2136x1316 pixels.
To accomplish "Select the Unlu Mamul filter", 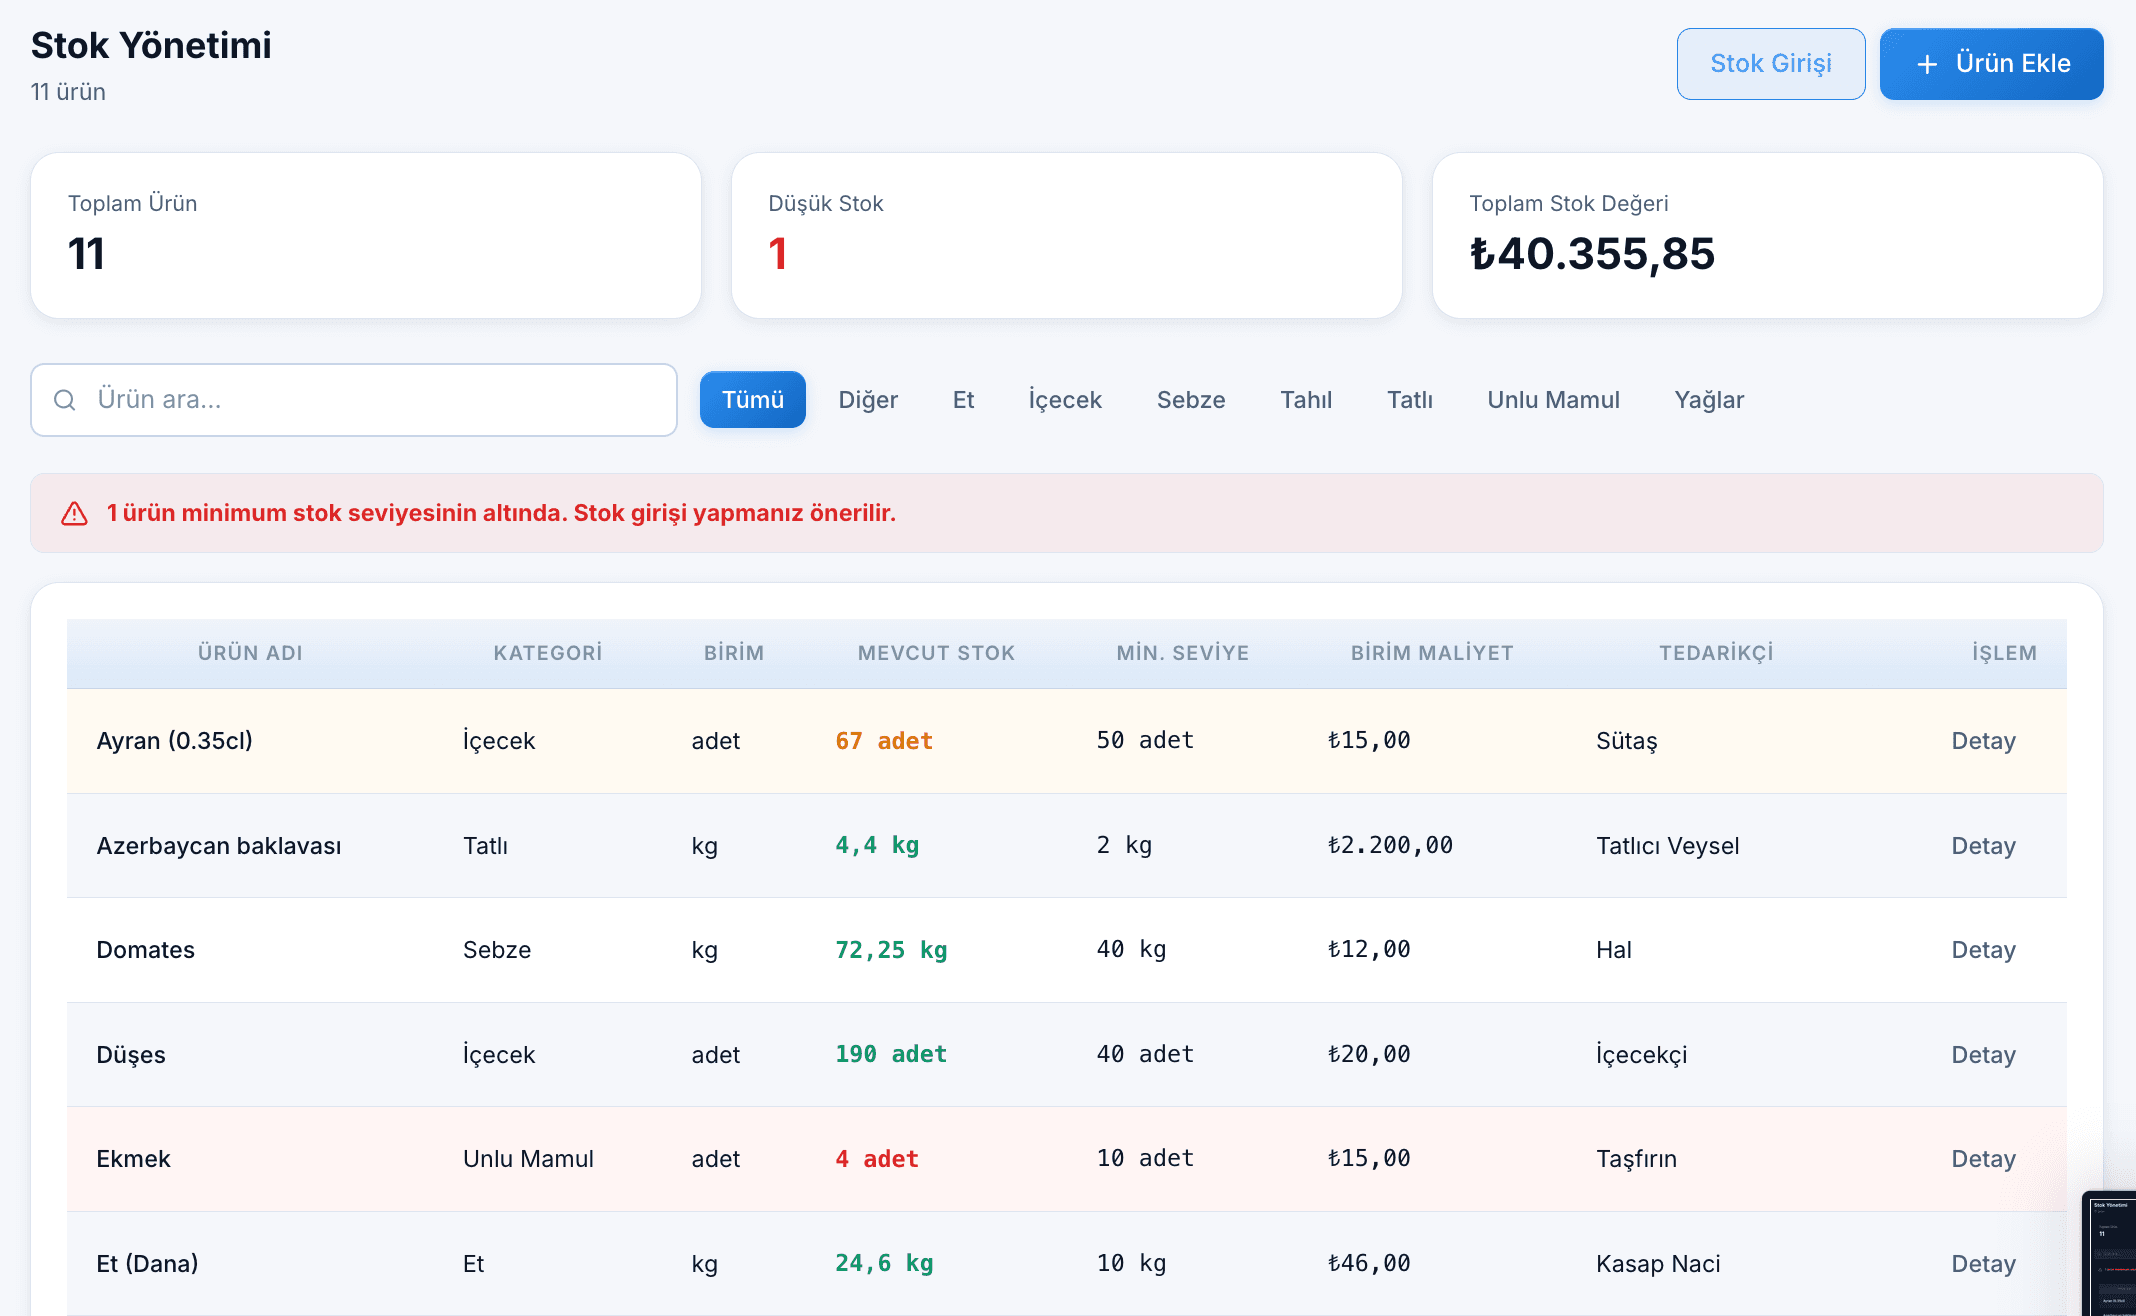I will point(1552,400).
